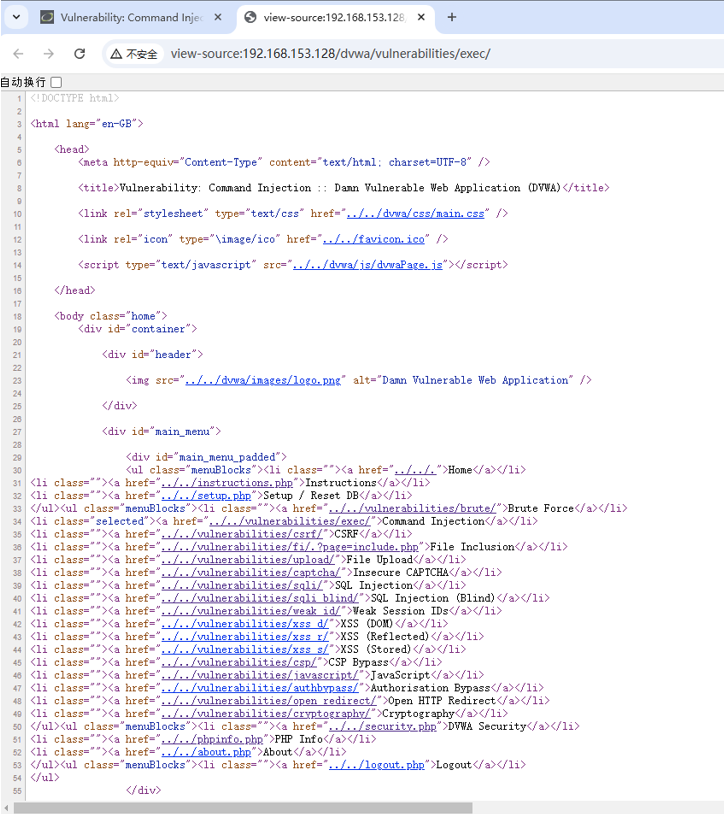Open a new tab with the plus button
Screen dimensions: 724x814
pos(452,17)
